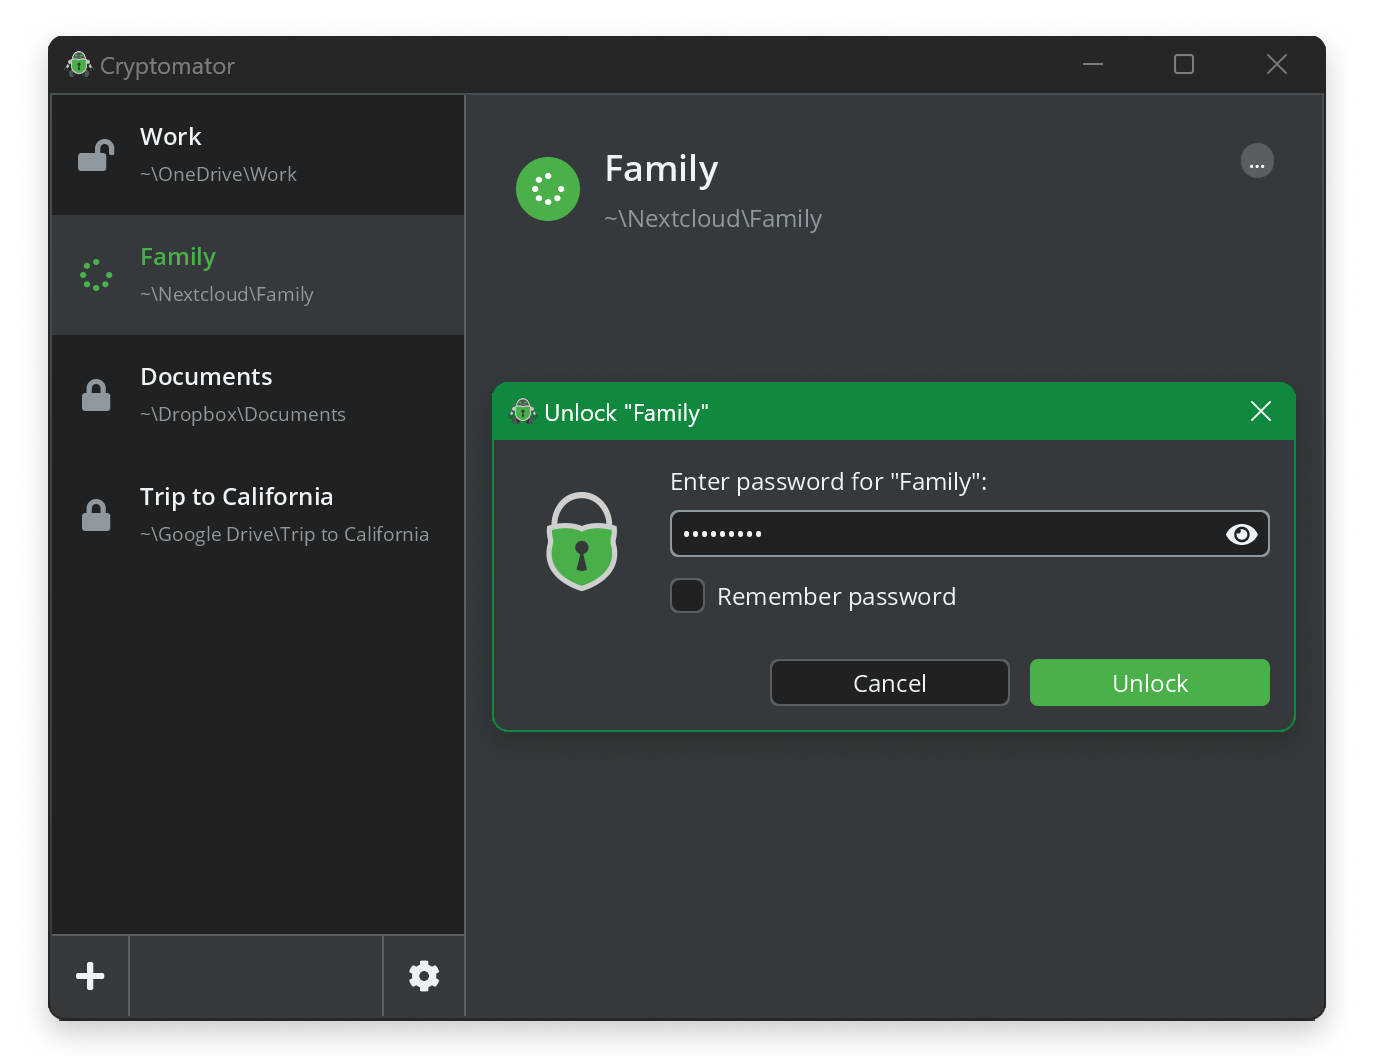Click the loading spinner icon beside Family in sidebar
1374x1056 pixels.
(96, 275)
